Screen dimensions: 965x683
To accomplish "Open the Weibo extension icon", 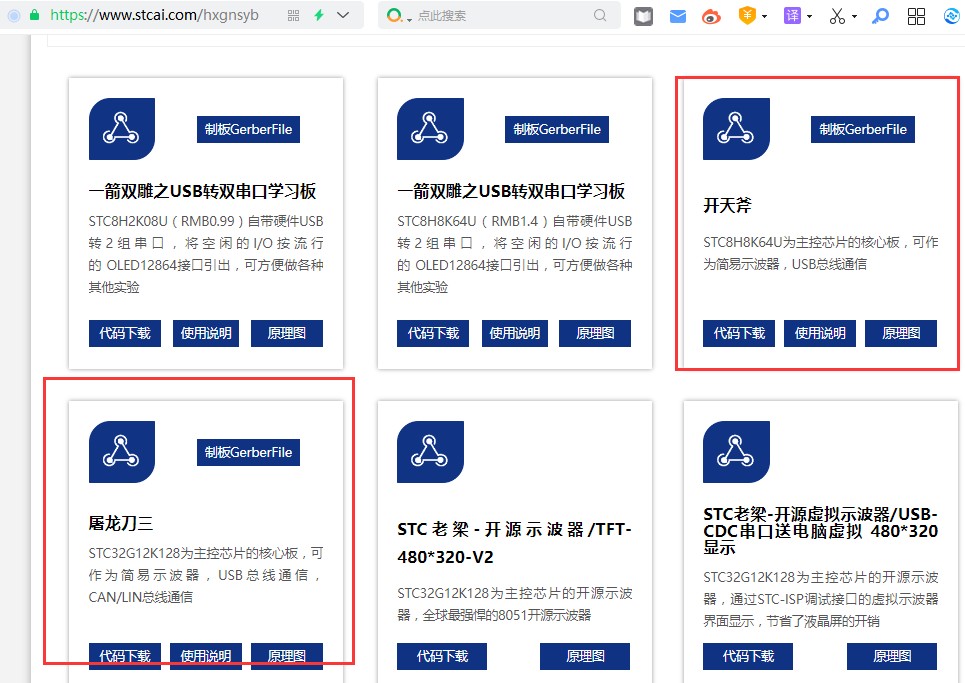I will click(x=711, y=17).
